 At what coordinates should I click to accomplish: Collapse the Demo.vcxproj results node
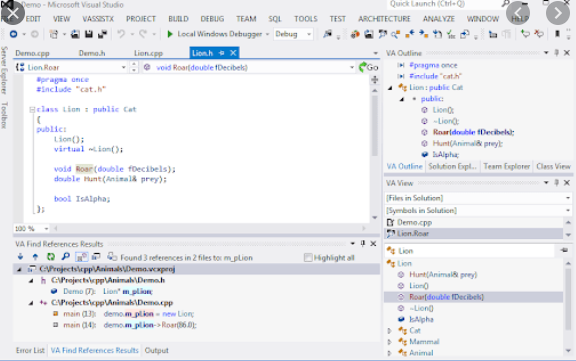19,269
